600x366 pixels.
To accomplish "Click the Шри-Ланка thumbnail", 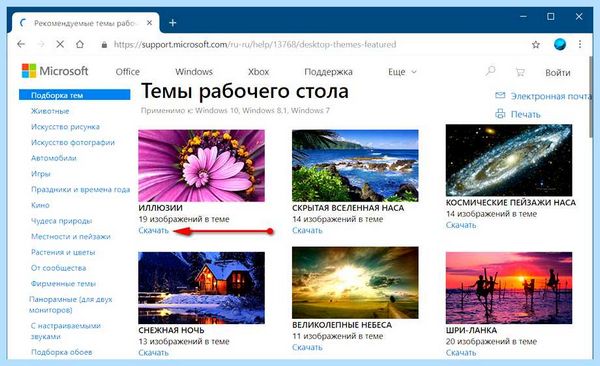I will pyautogui.click(x=509, y=288).
